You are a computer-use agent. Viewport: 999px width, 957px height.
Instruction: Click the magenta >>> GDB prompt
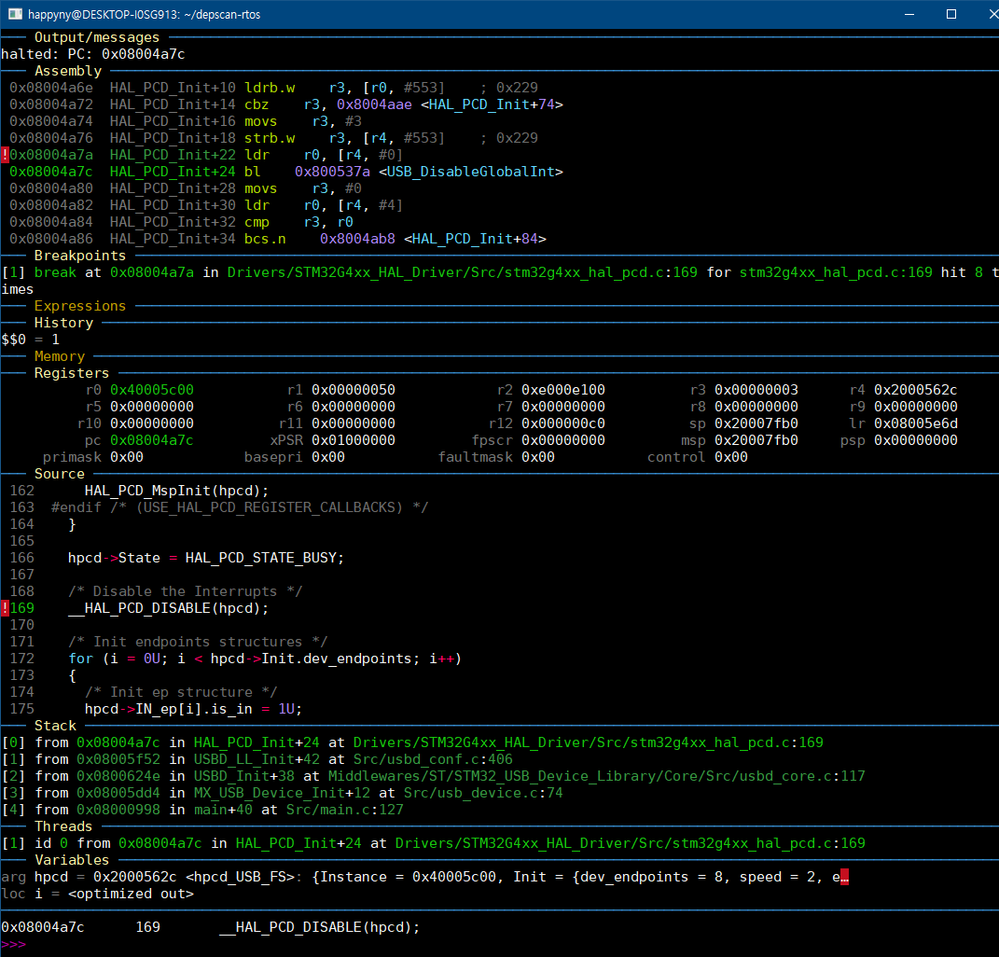pos(13,944)
